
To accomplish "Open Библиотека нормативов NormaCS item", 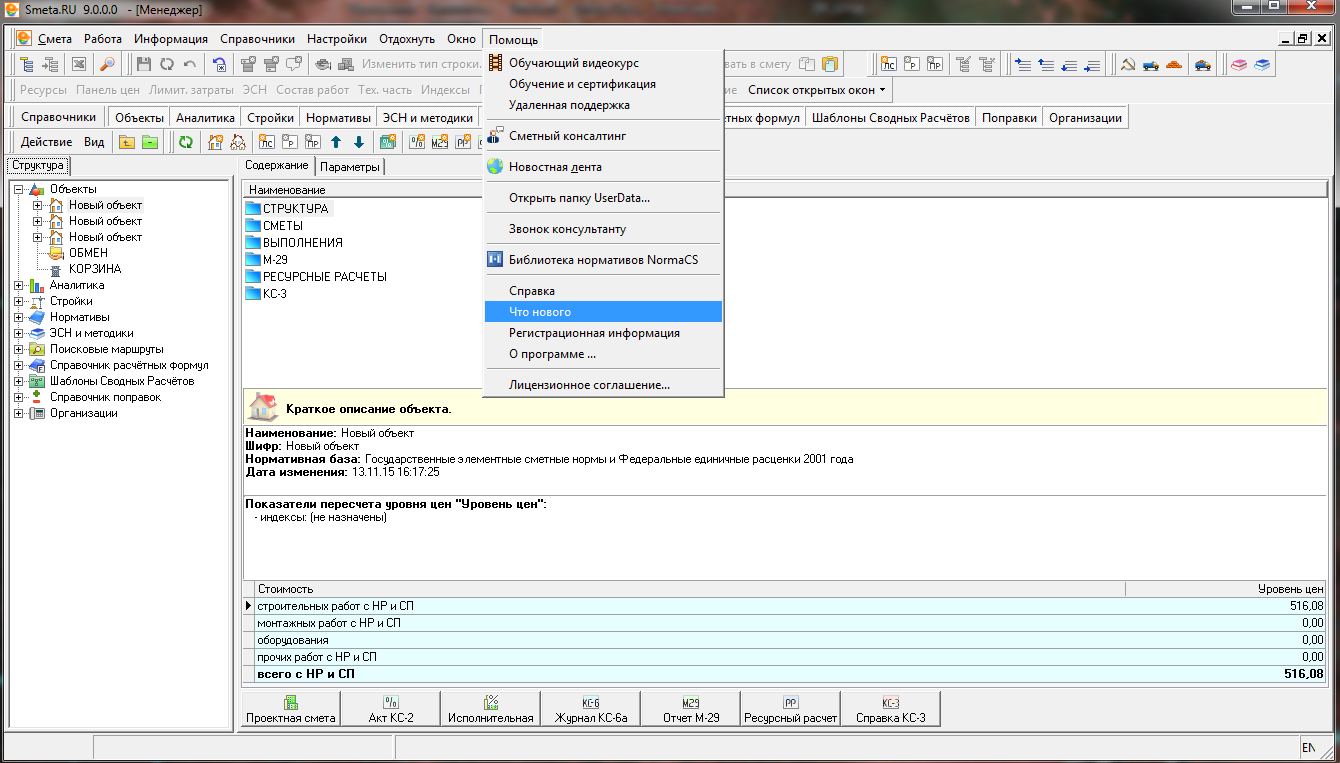I will coord(603,260).
